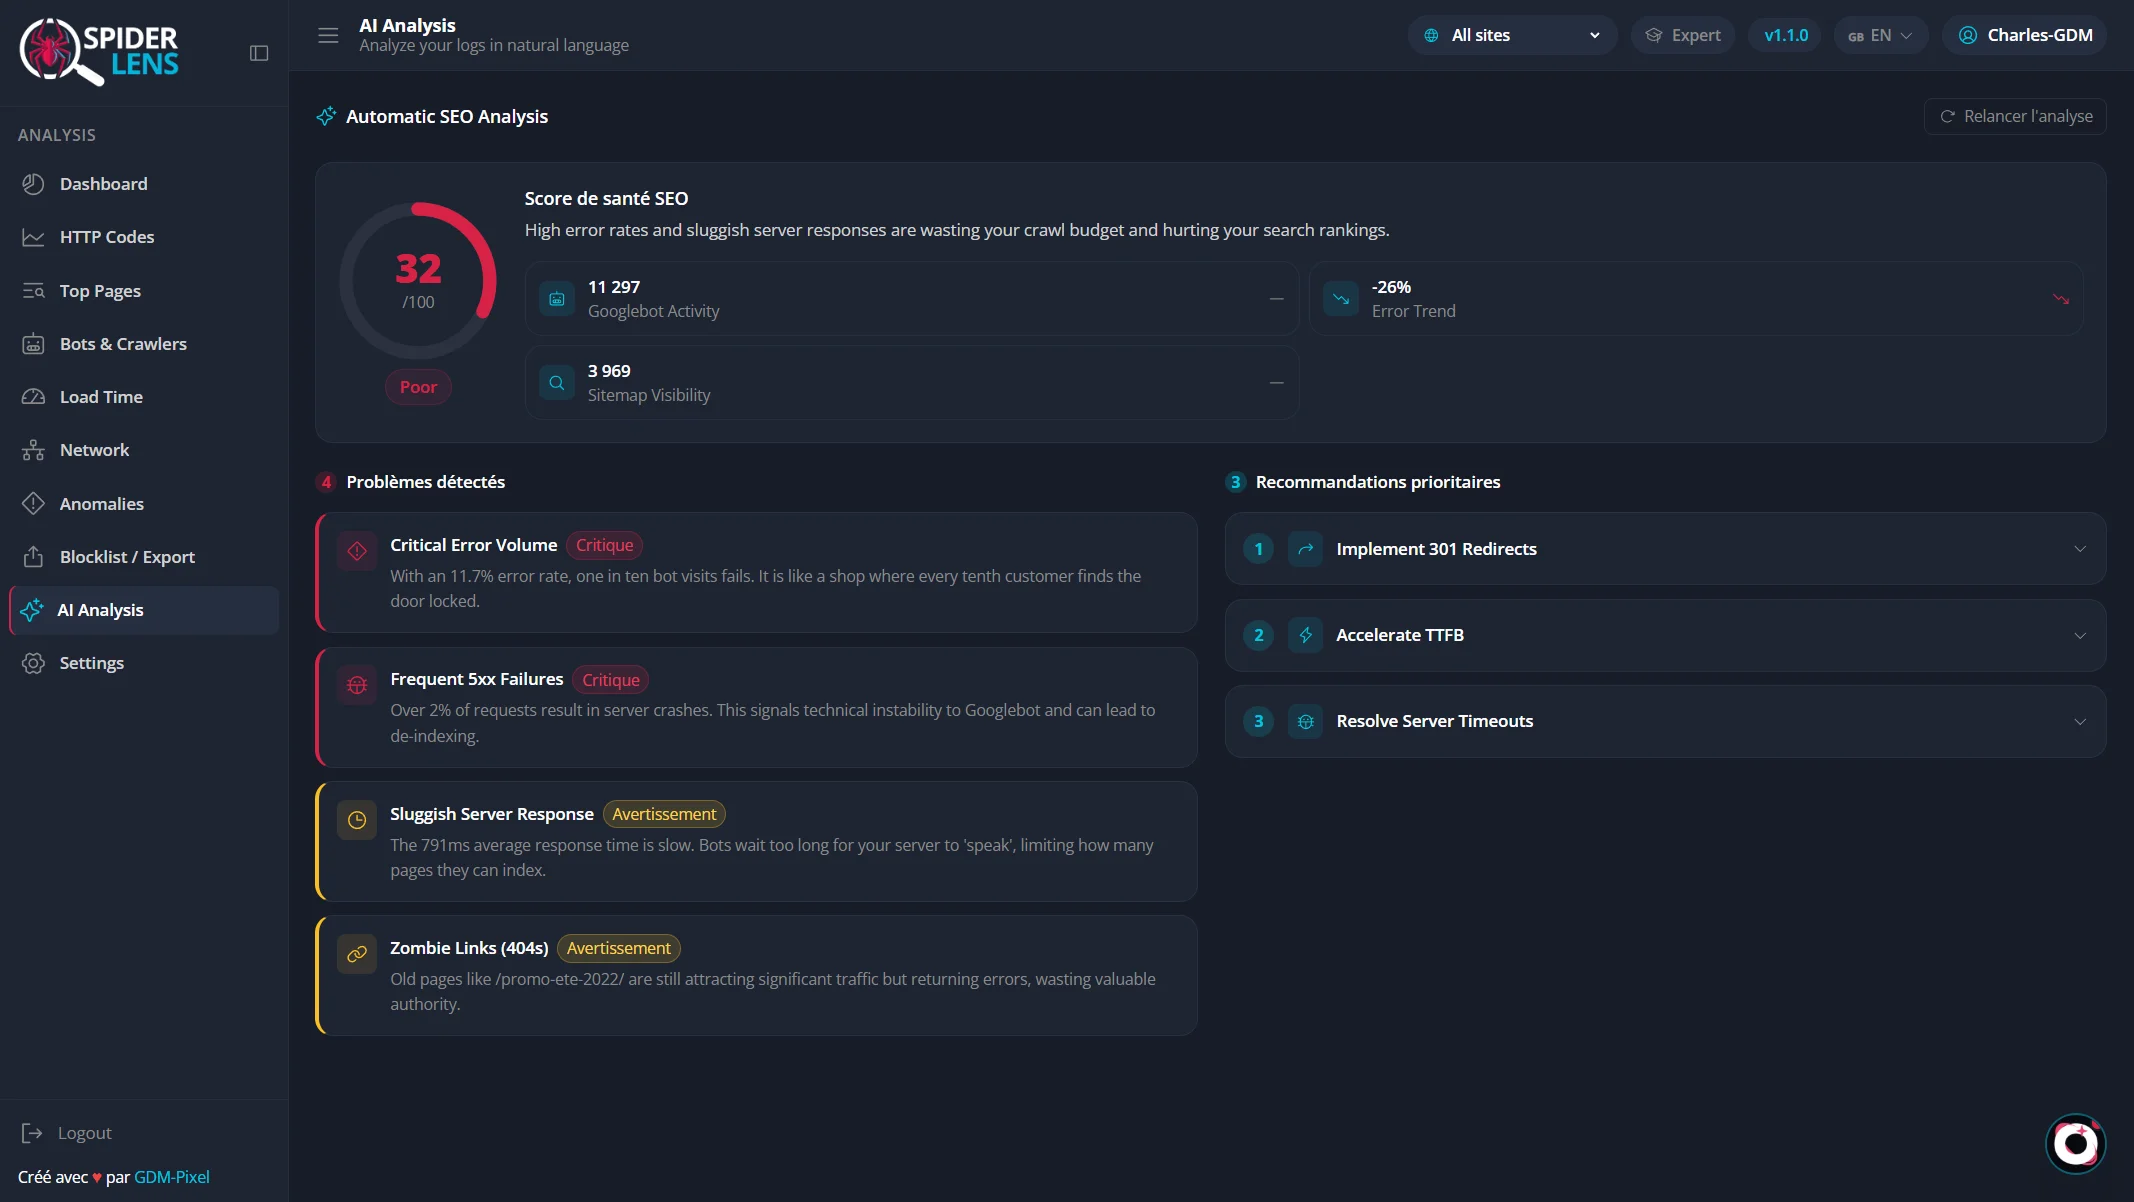
Task: Open the Settings menu item
Action: coord(91,663)
